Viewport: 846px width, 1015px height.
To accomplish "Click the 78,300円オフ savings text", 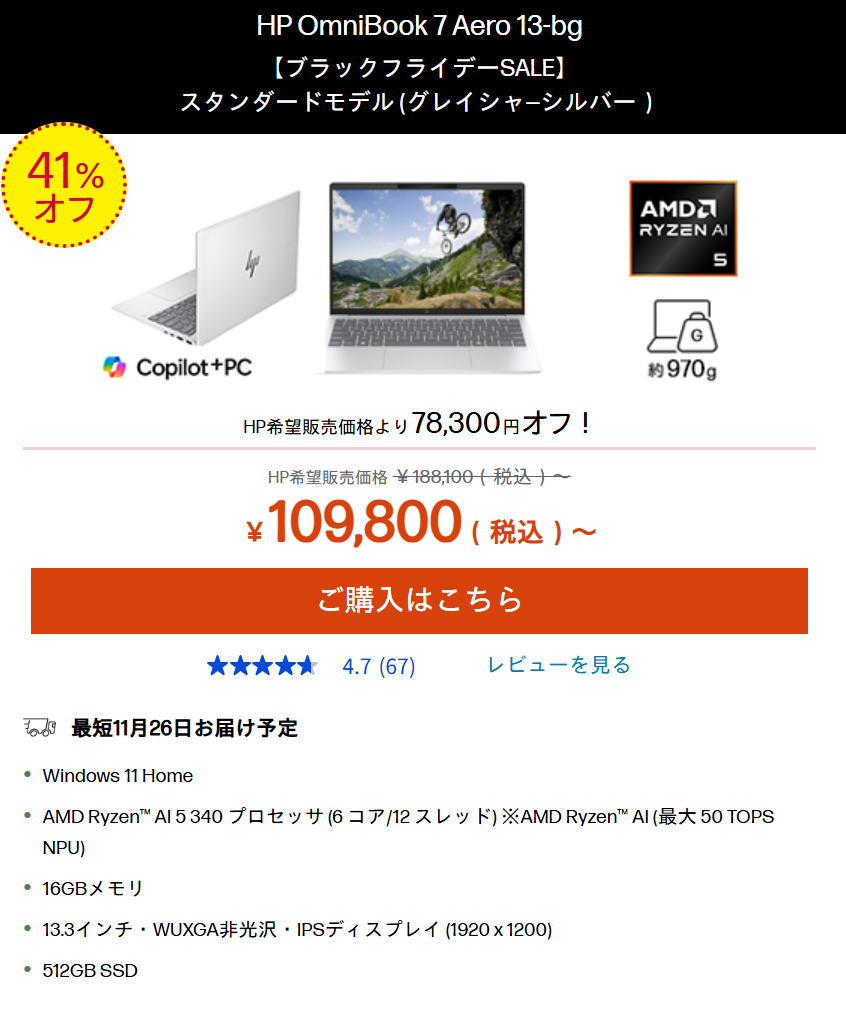I will point(502,423).
